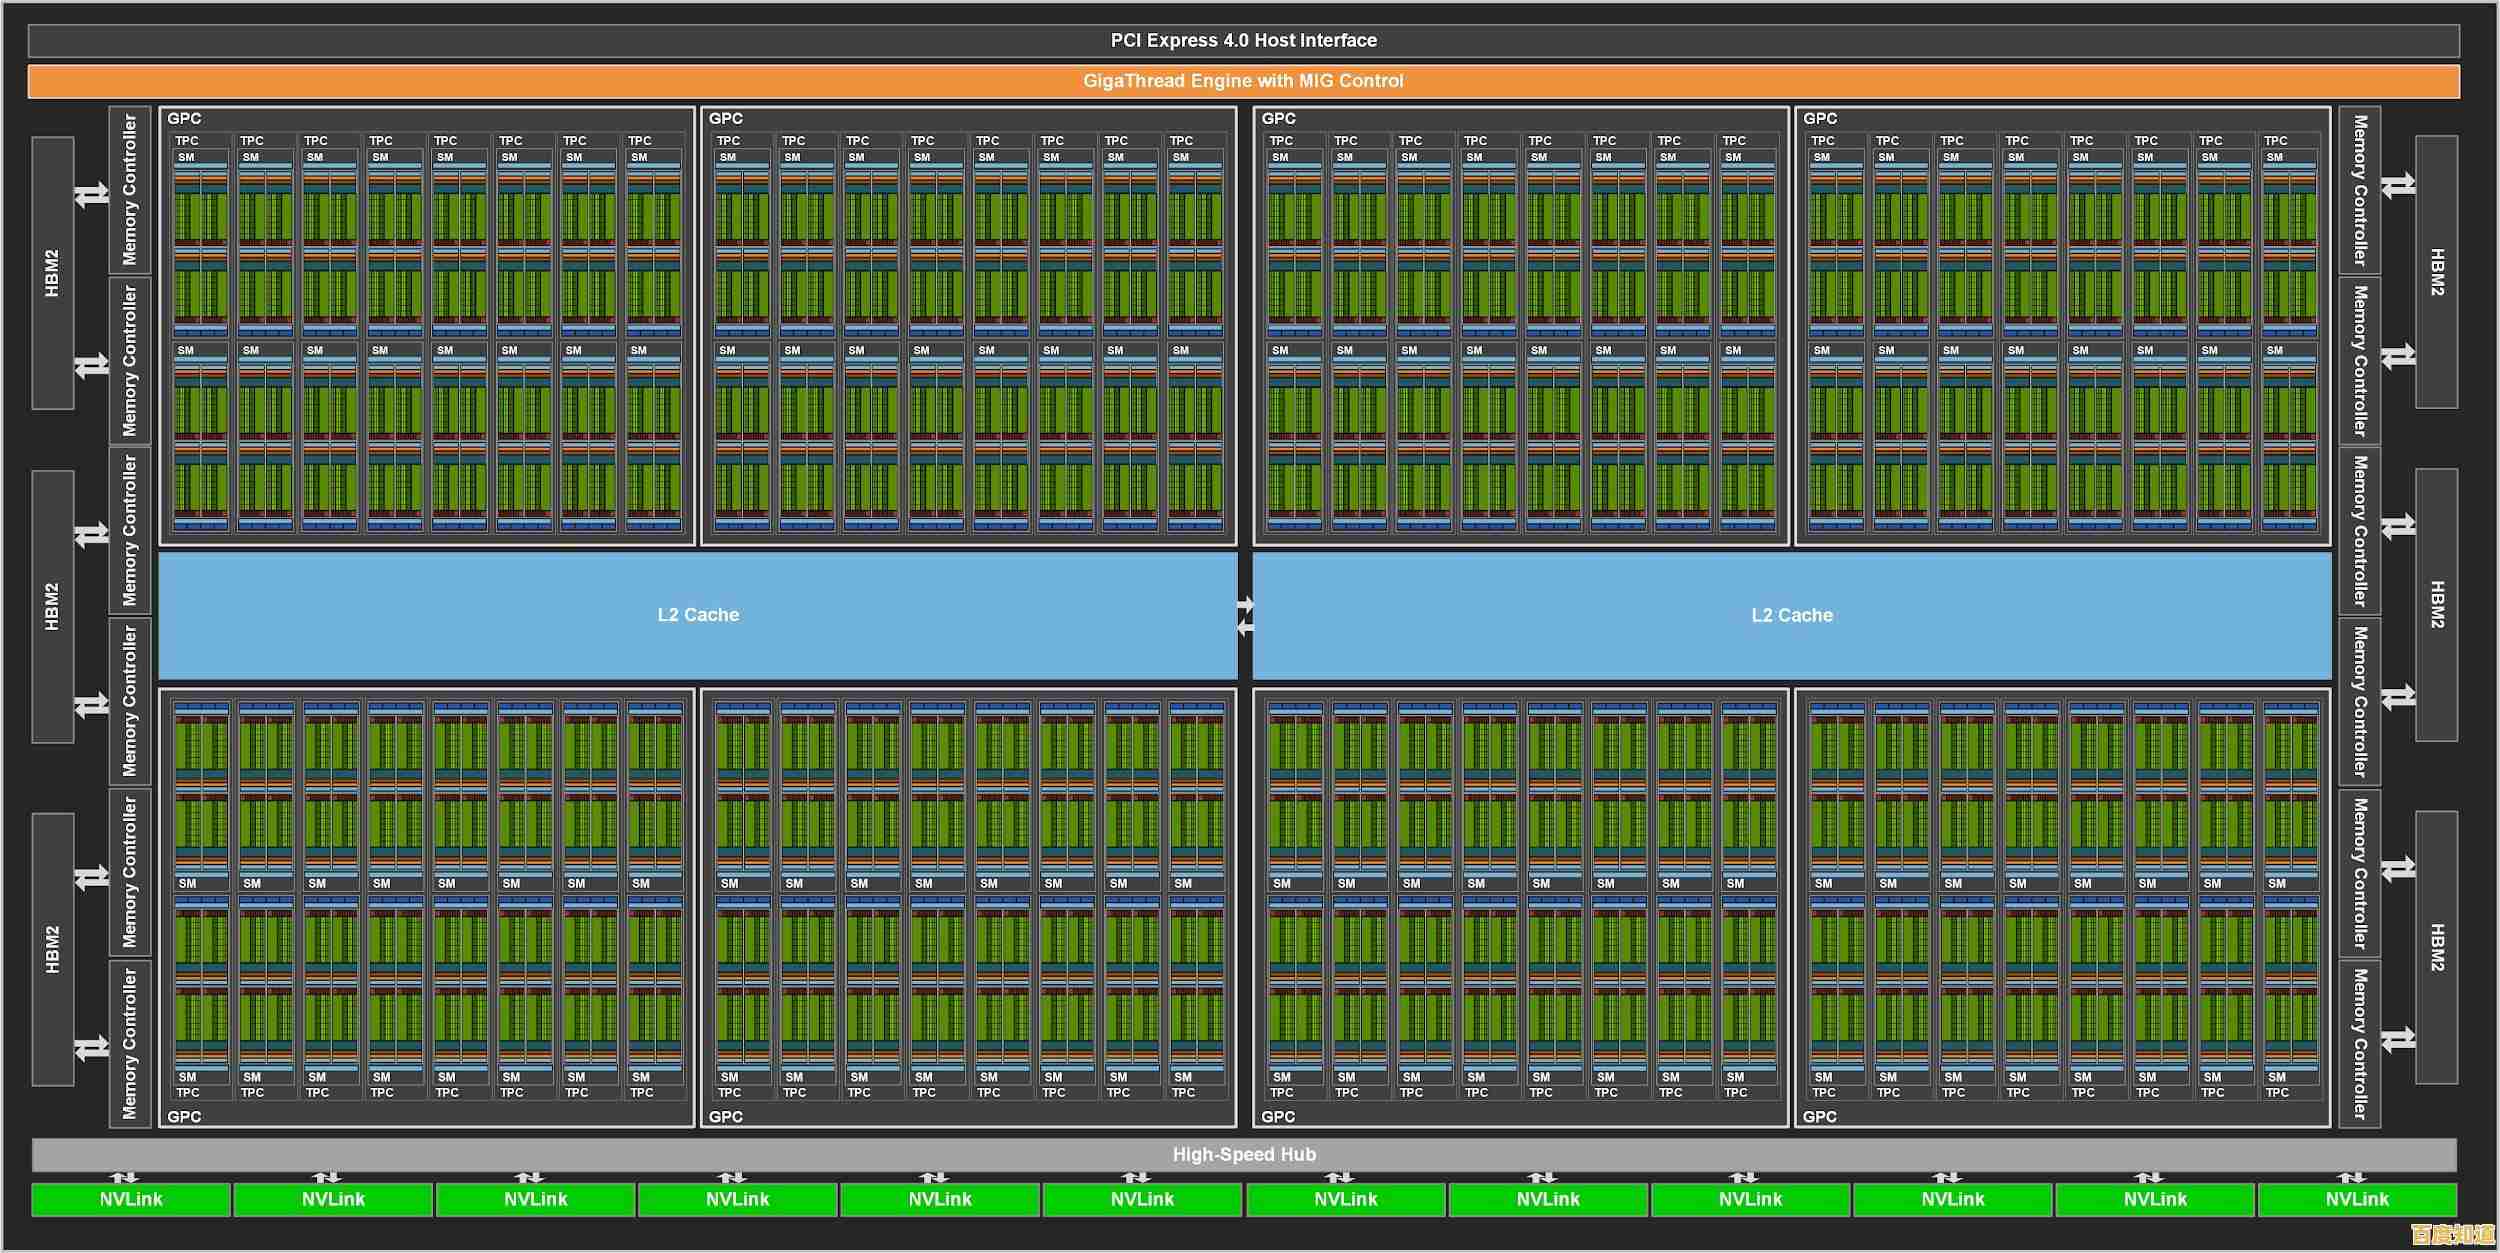Viewport: 2500px width, 1253px height.
Task: Click the arrows beside the bottom-right Memory Controller
Action: click(x=2397, y=1040)
